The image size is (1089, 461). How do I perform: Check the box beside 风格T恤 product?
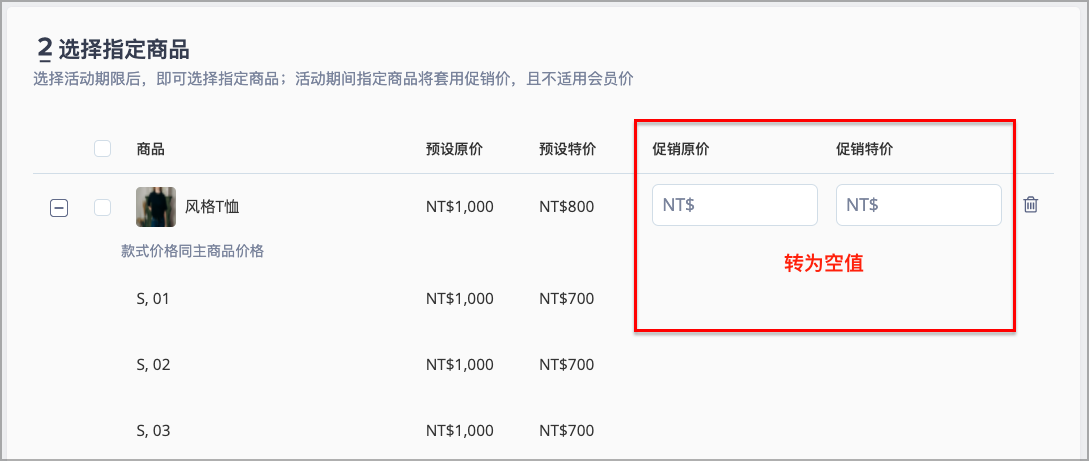[102, 207]
